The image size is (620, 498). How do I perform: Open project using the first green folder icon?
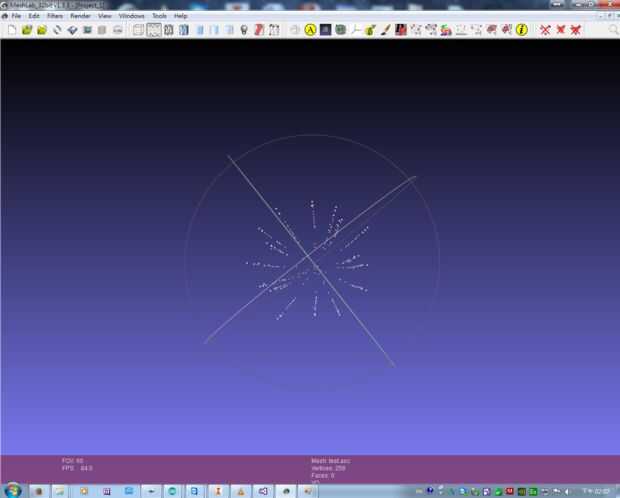pos(27,30)
